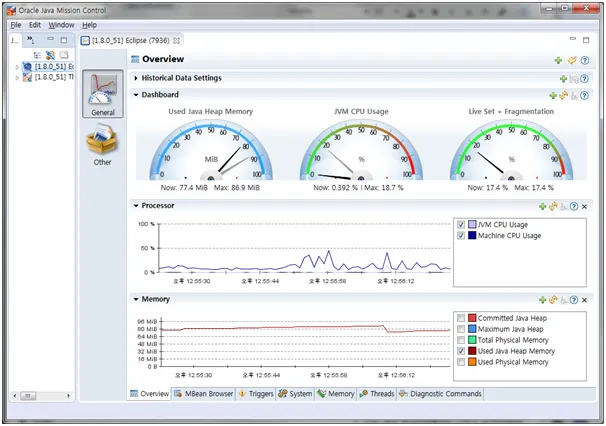Remove the Processor chart with X icon

tap(584, 207)
